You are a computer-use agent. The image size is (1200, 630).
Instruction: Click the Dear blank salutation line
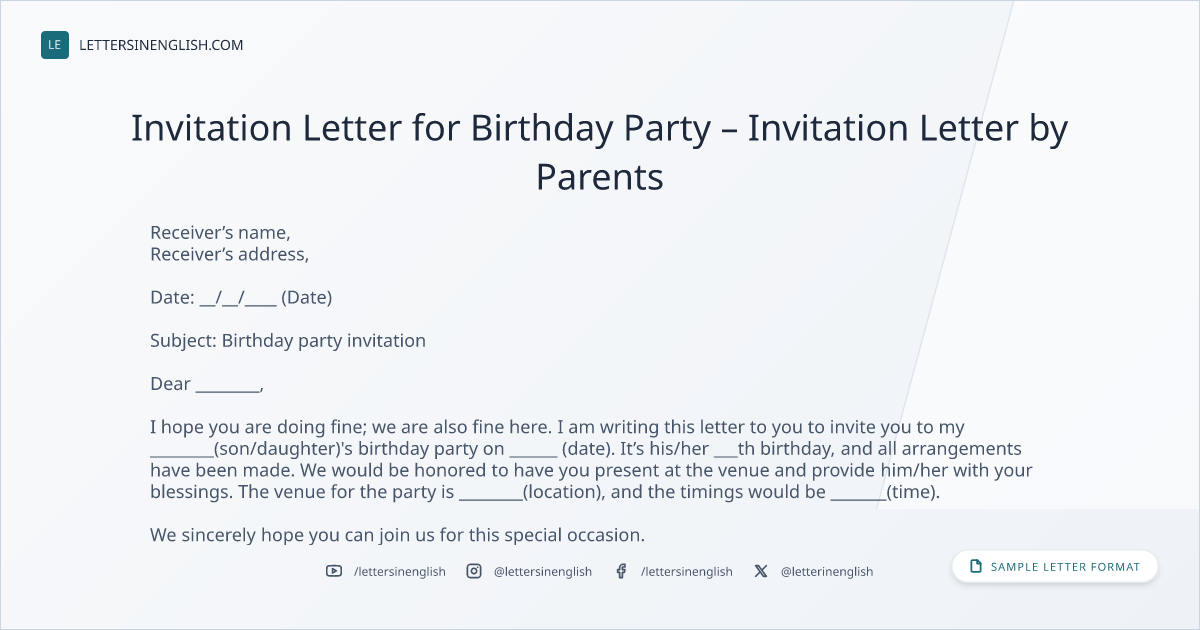click(x=207, y=384)
